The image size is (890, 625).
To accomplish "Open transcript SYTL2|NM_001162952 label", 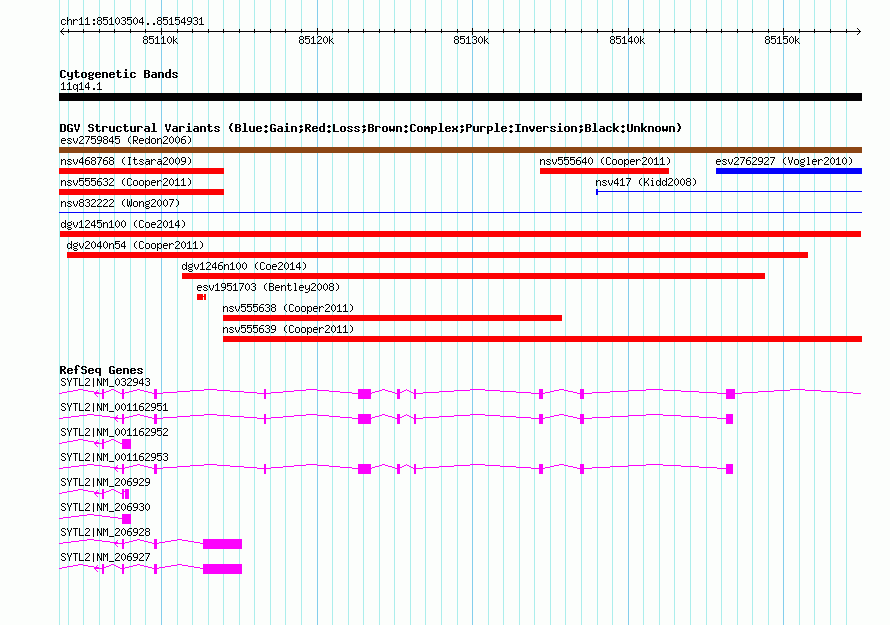I will pyautogui.click(x=114, y=433).
